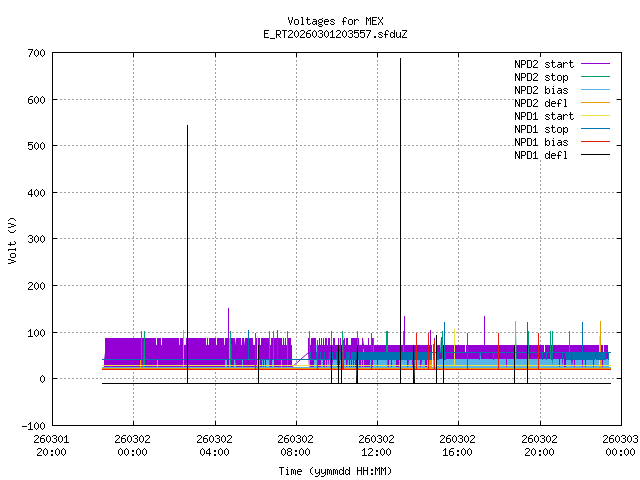The image size is (640, 480).
Task: Select the NPD1 stop legend label
Action: point(541,128)
